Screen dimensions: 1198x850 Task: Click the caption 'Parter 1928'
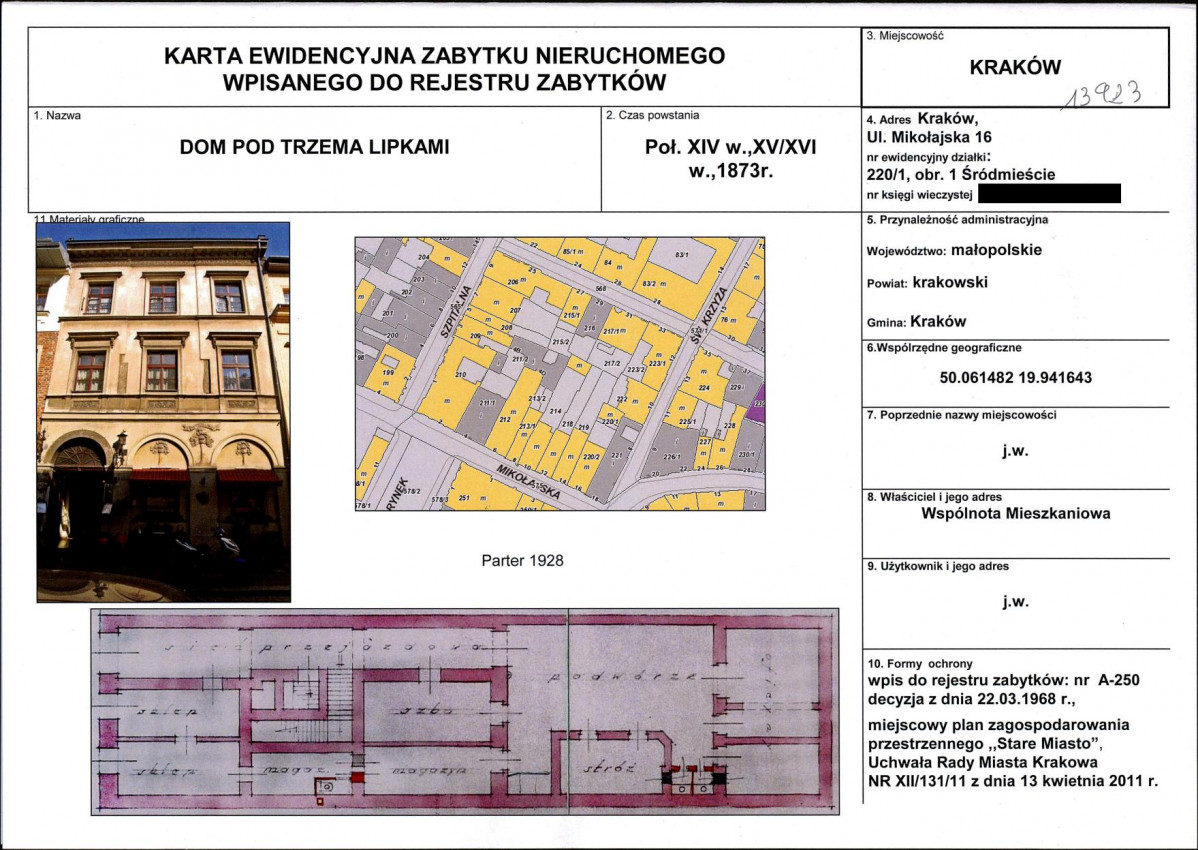point(523,561)
